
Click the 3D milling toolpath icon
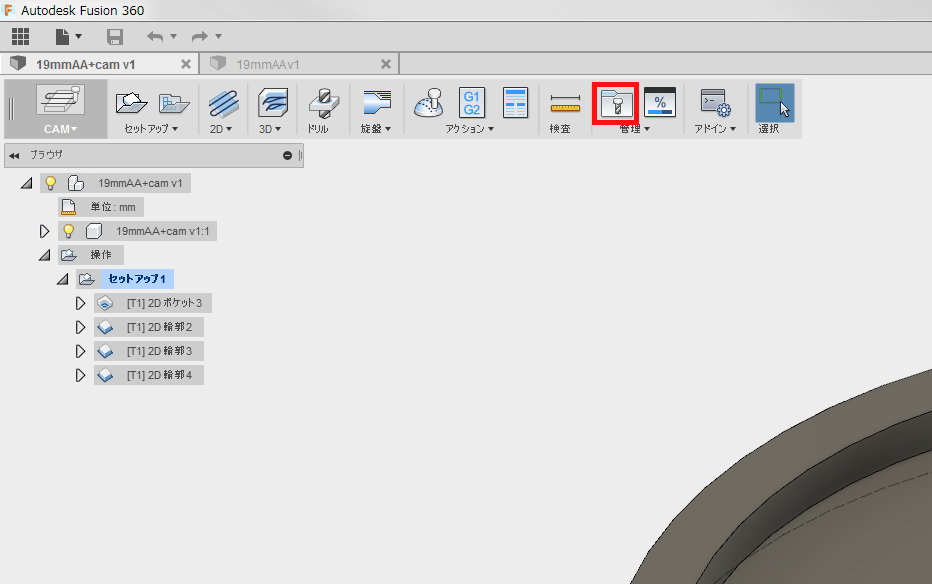point(273,103)
